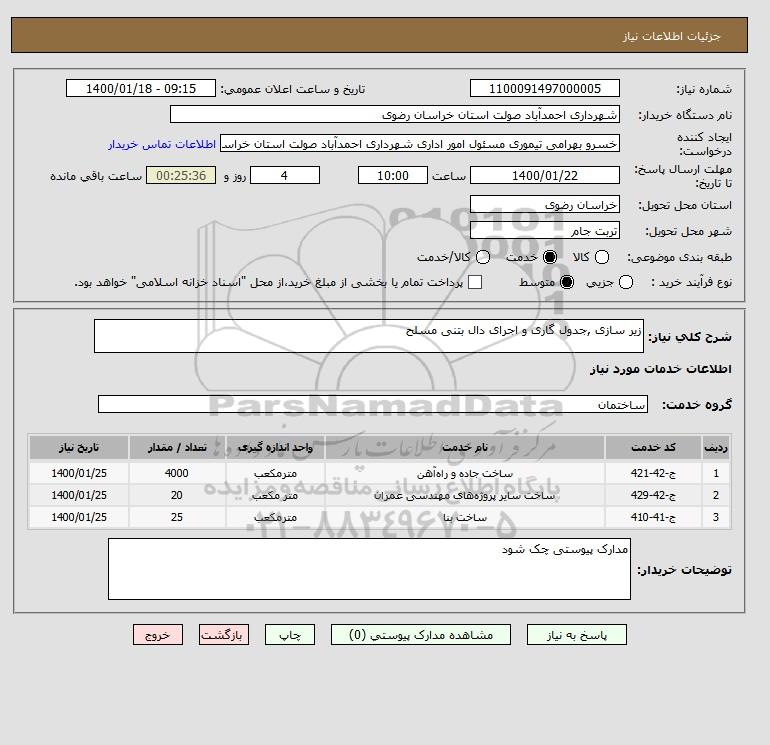This screenshot has height=745, width=770.
Task: Select the کالا radio button
Action: [x=602, y=257]
